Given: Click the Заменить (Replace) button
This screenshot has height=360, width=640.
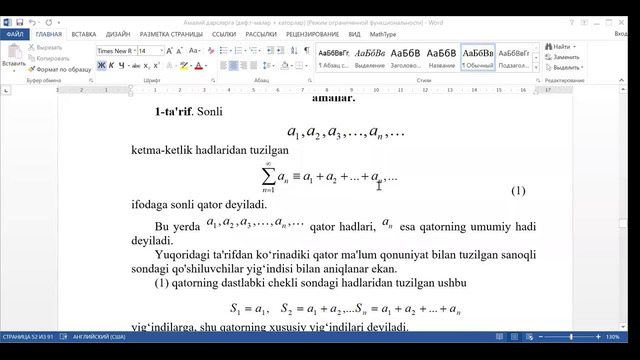Looking at the screenshot, I should pyautogui.click(x=562, y=57).
